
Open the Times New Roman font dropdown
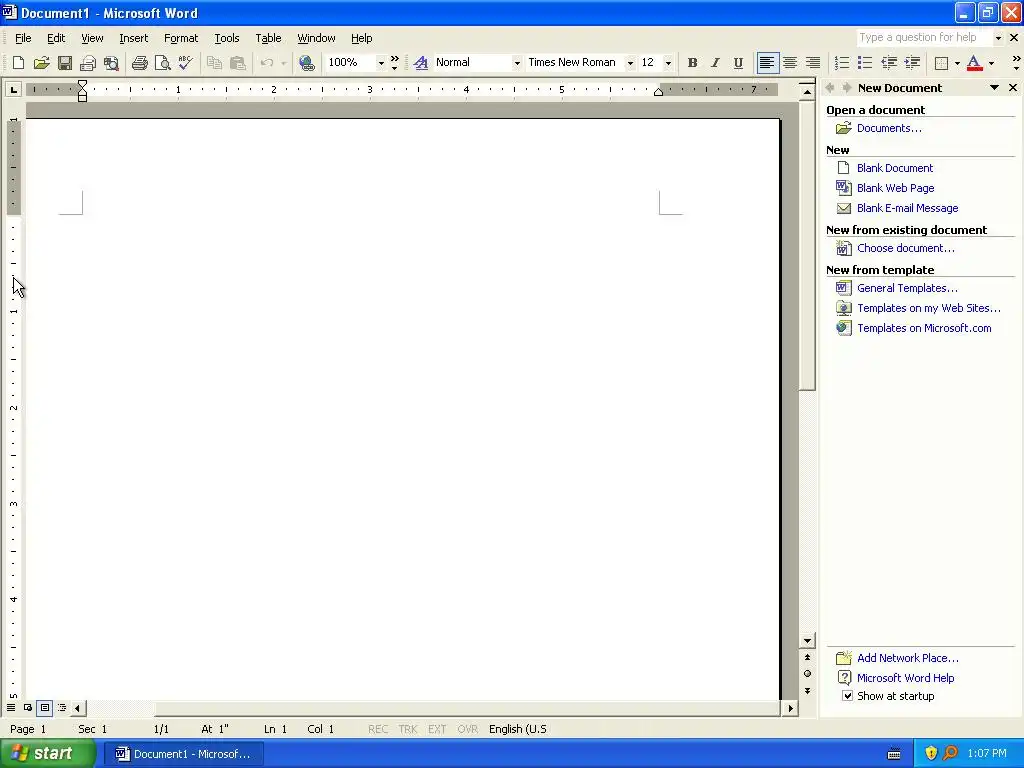630,63
